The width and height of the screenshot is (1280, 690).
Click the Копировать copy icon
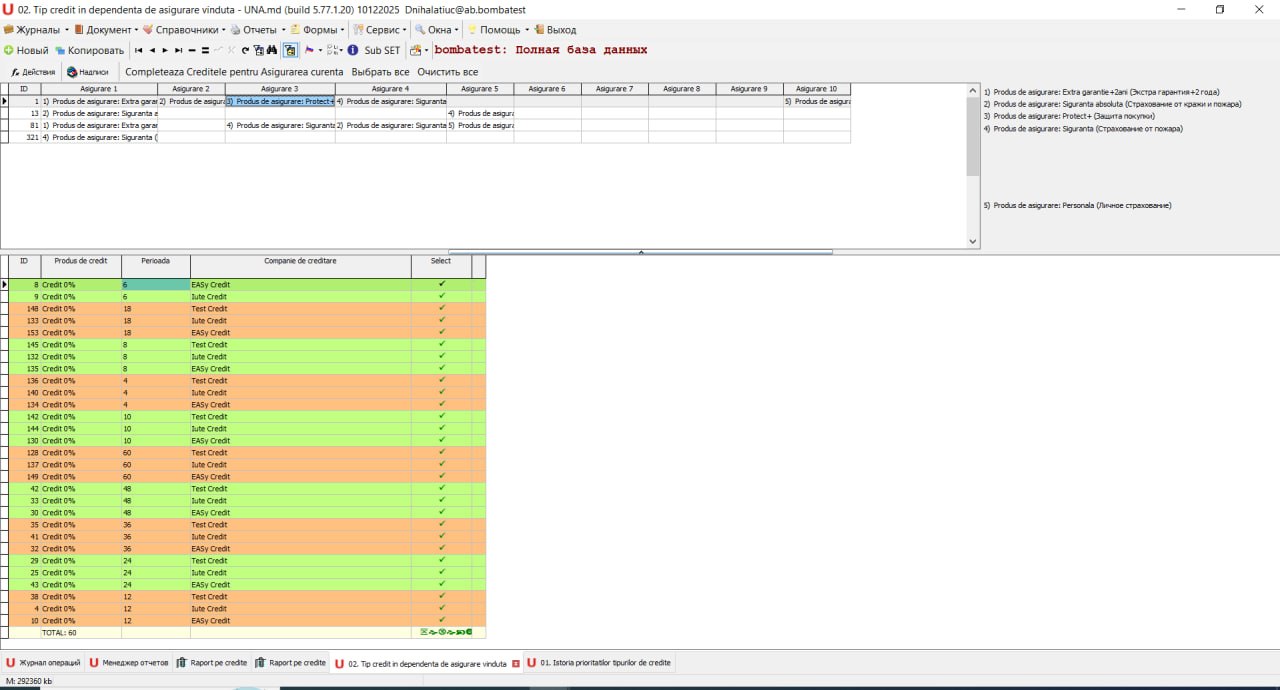[60, 50]
